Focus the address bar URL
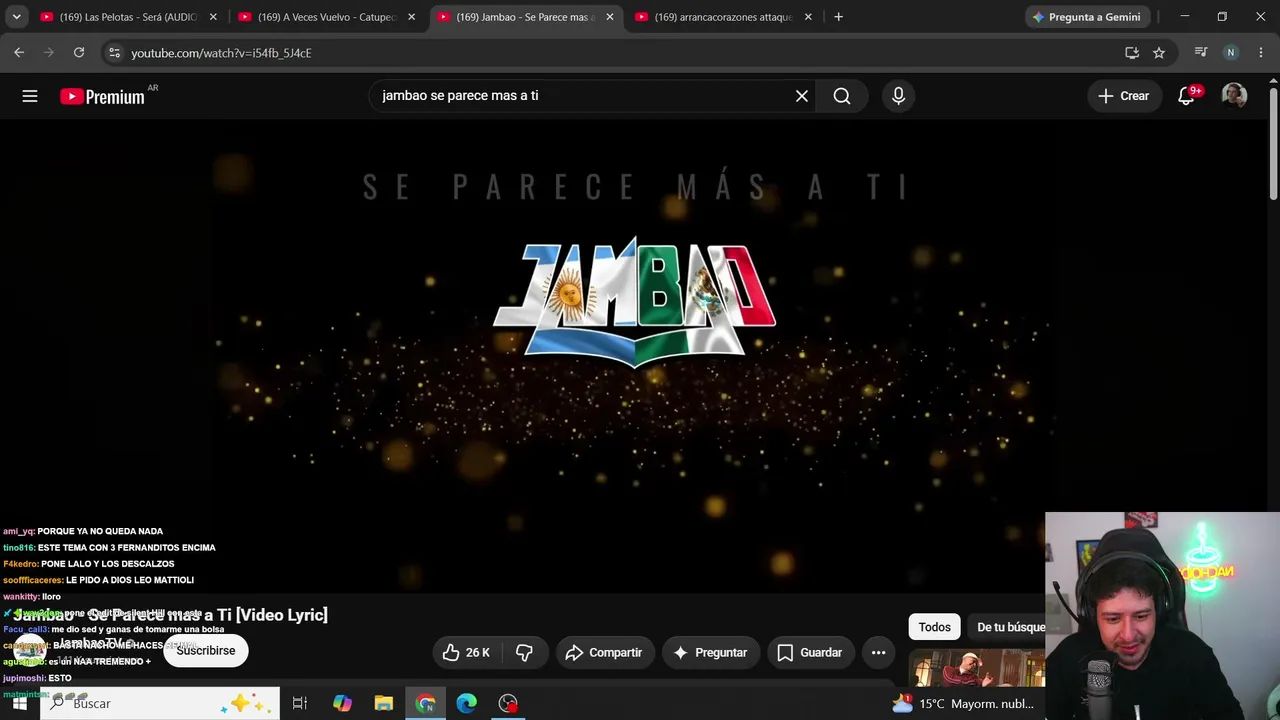Screen dimensions: 1280x720 [x=221, y=53]
